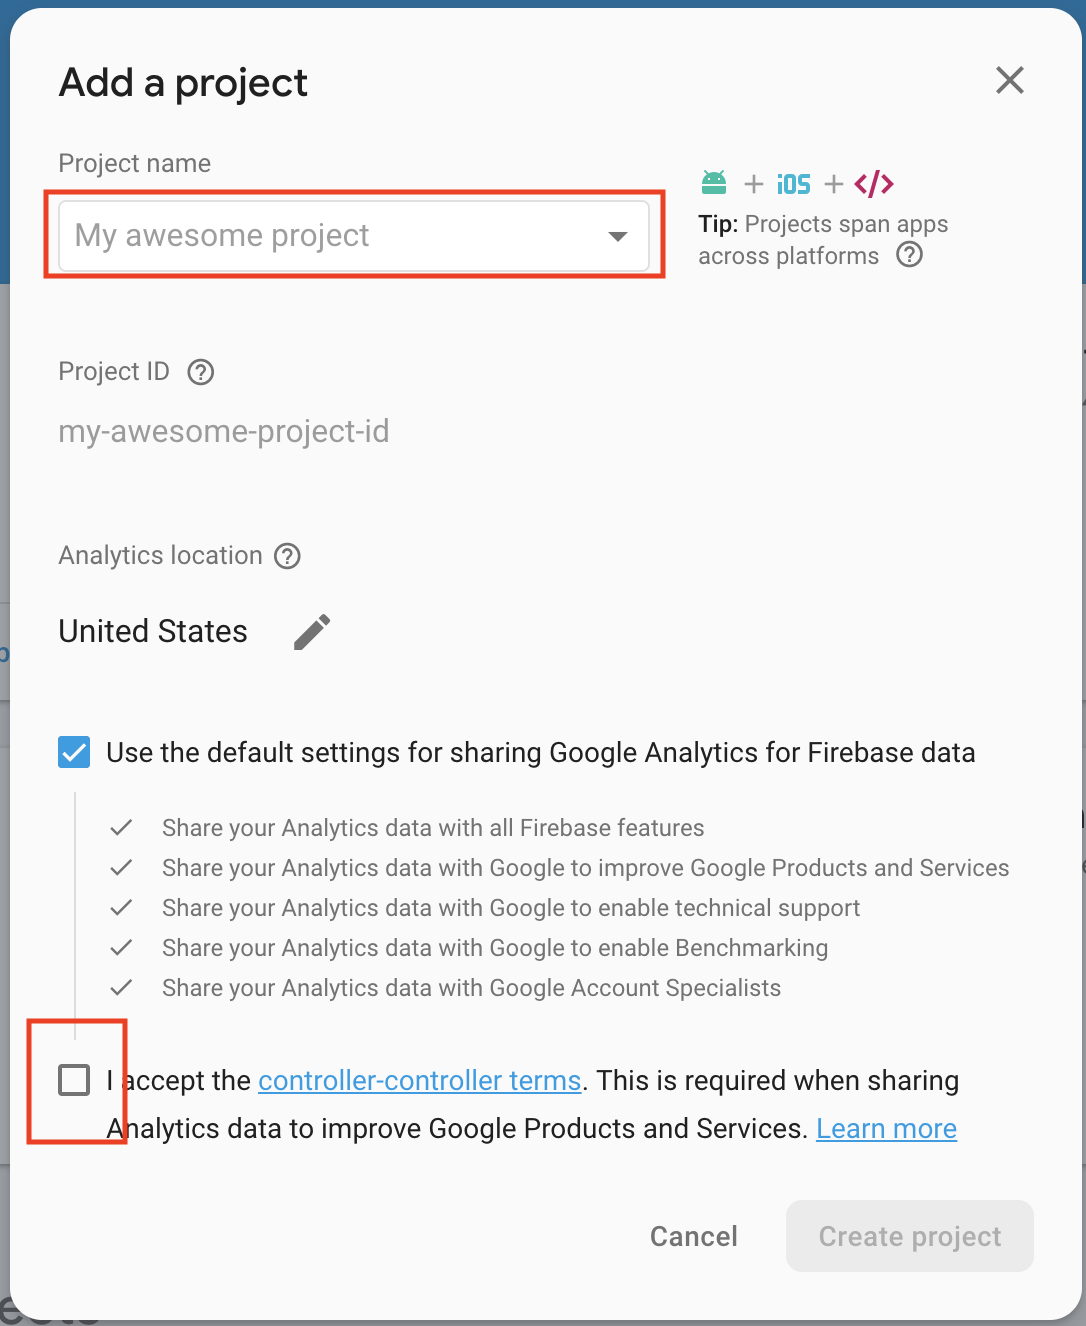This screenshot has height=1326, width=1086.
Task: Open help icon next to Project ID
Action: point(201,372)
